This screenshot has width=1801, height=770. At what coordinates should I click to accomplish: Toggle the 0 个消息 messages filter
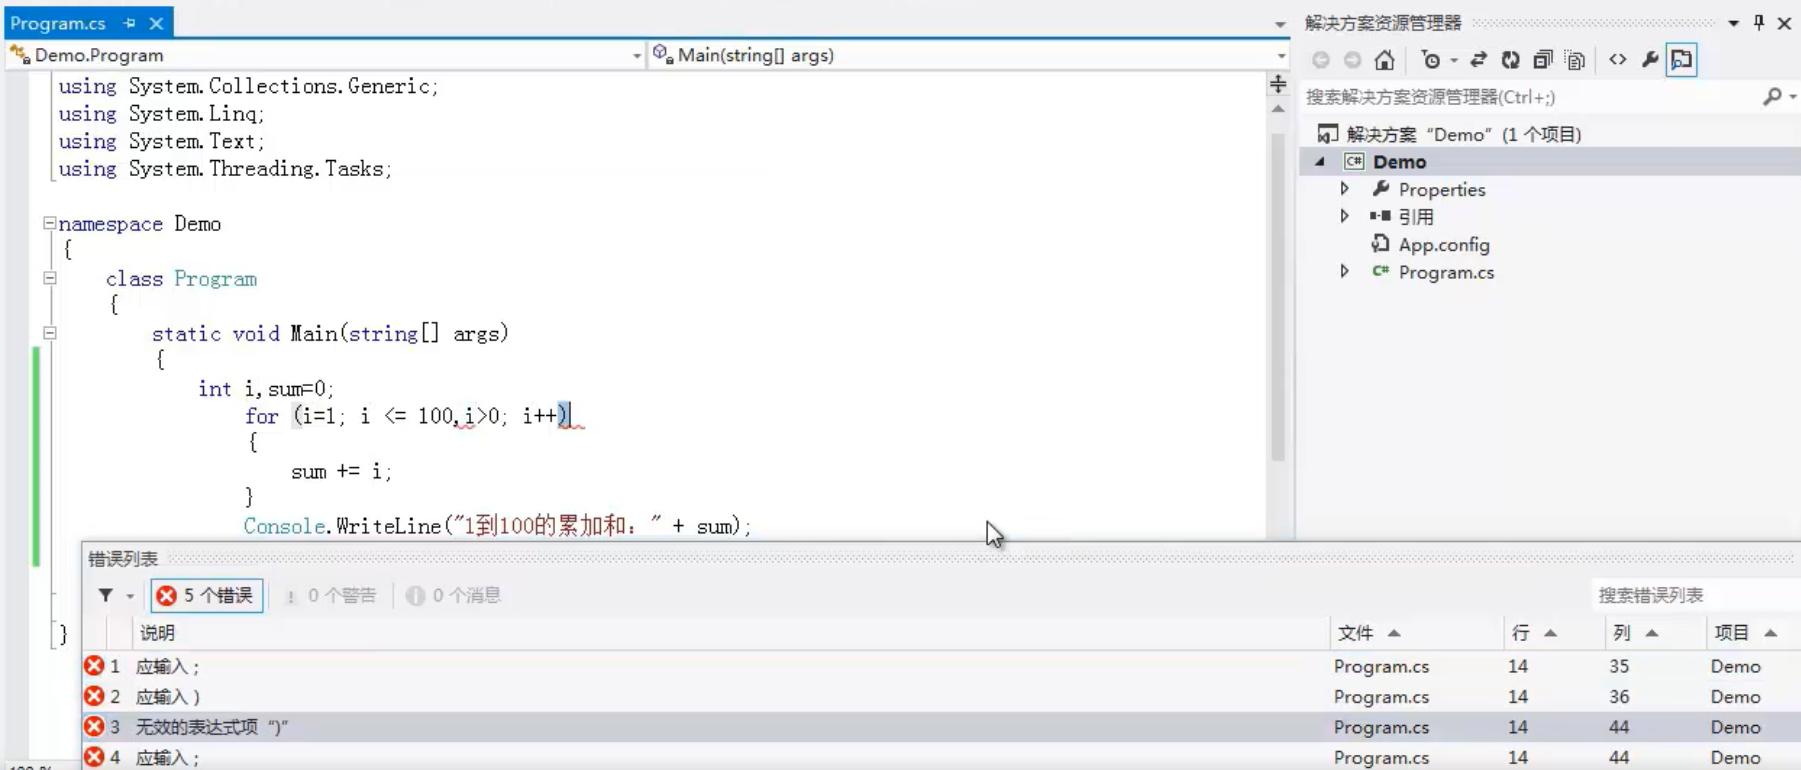click(x=453, y=595)
